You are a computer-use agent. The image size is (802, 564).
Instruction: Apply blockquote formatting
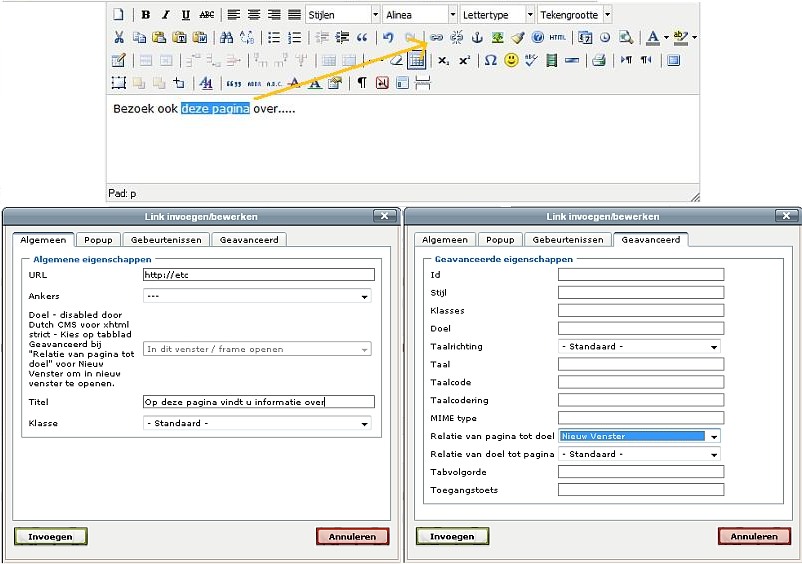click(x=362, y=37)
